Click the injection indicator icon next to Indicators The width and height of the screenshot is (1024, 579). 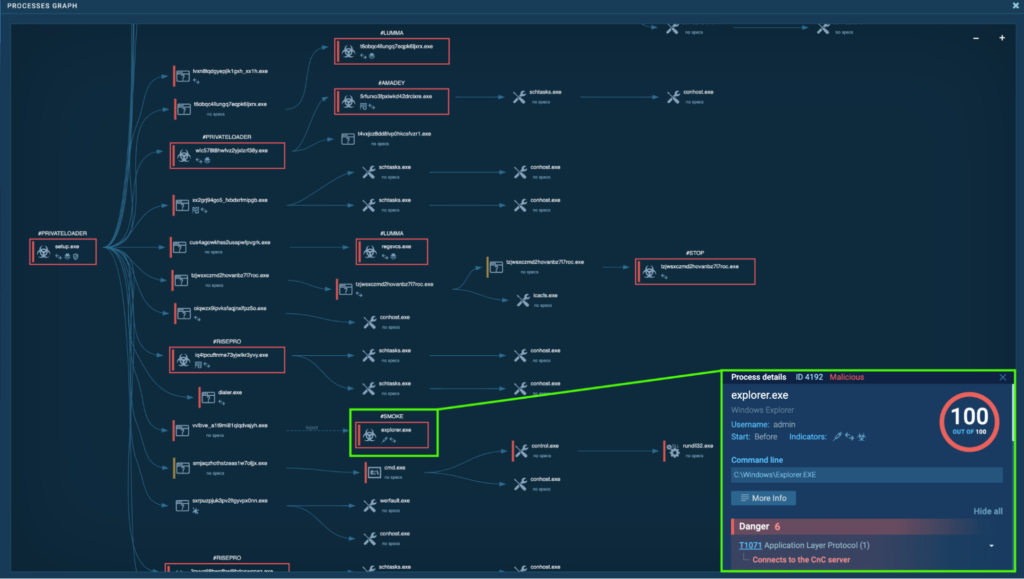click(x=837, y=436)
